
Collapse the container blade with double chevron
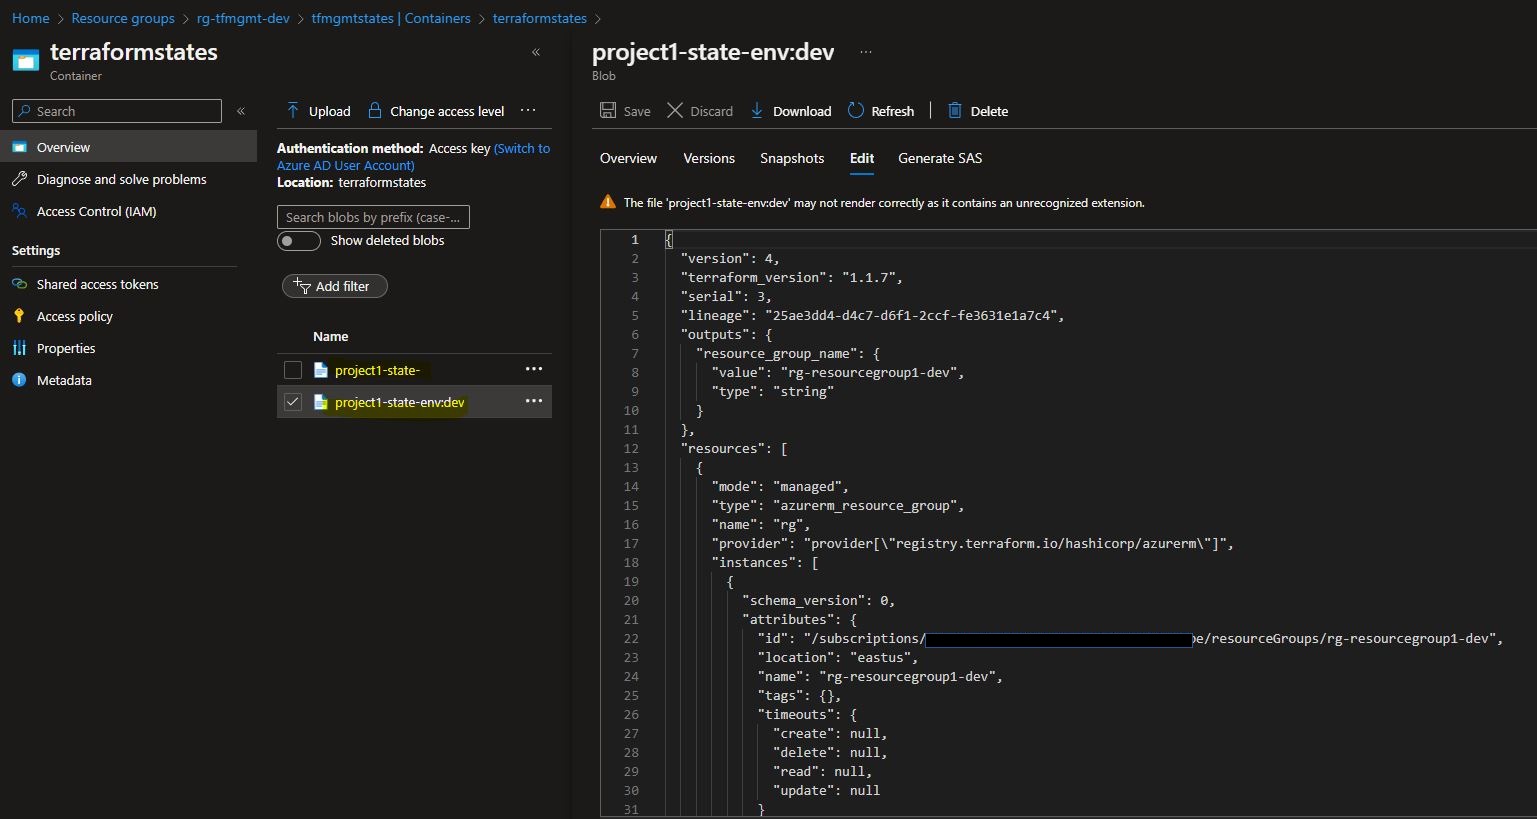[x=536, y=52]
